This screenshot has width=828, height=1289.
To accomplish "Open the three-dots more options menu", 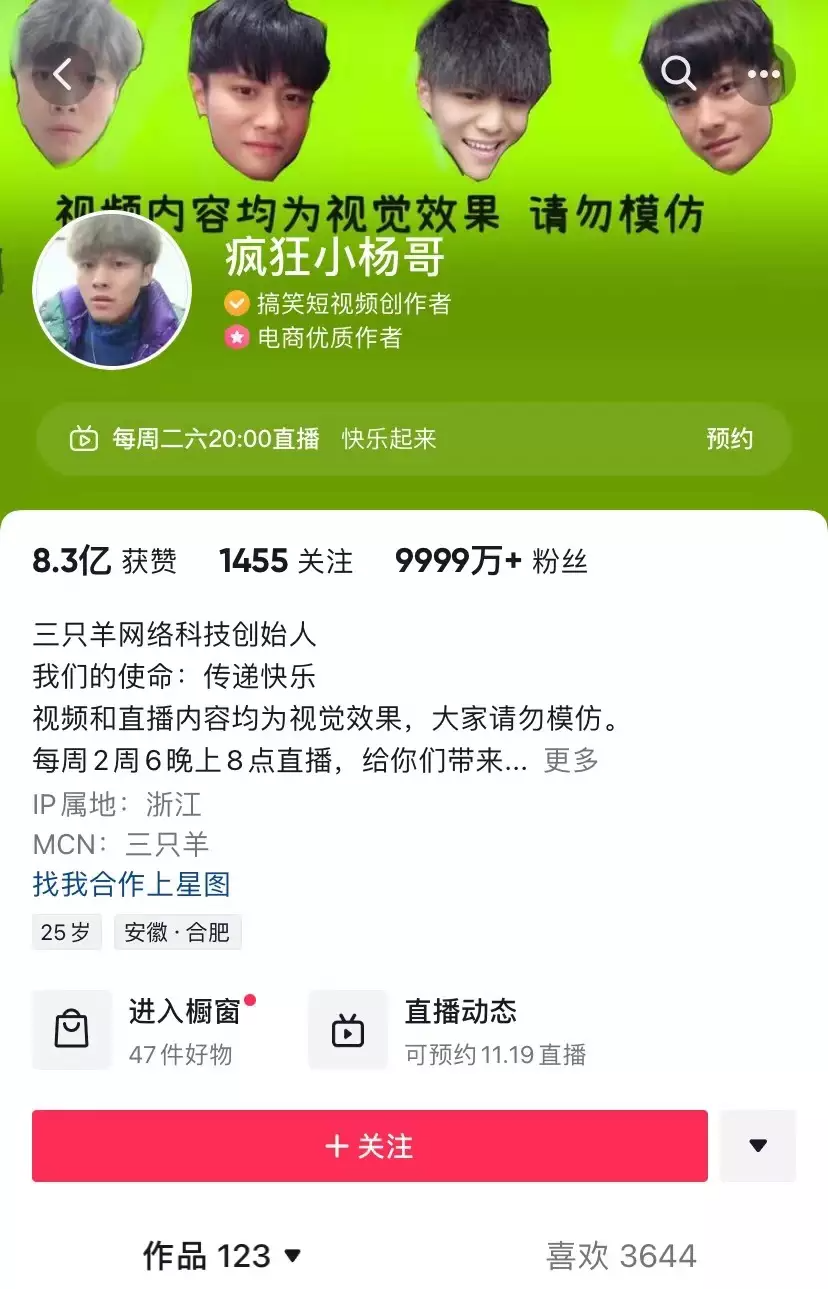I will click(764, 74).
